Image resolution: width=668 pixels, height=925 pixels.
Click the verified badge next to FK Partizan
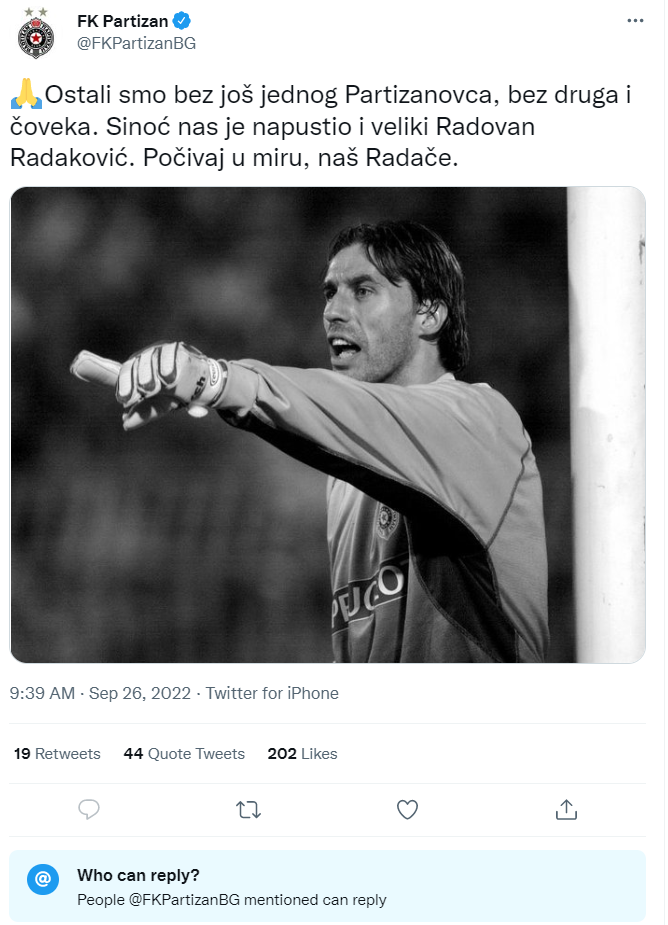pyautogui.click(x=181, y=18)
